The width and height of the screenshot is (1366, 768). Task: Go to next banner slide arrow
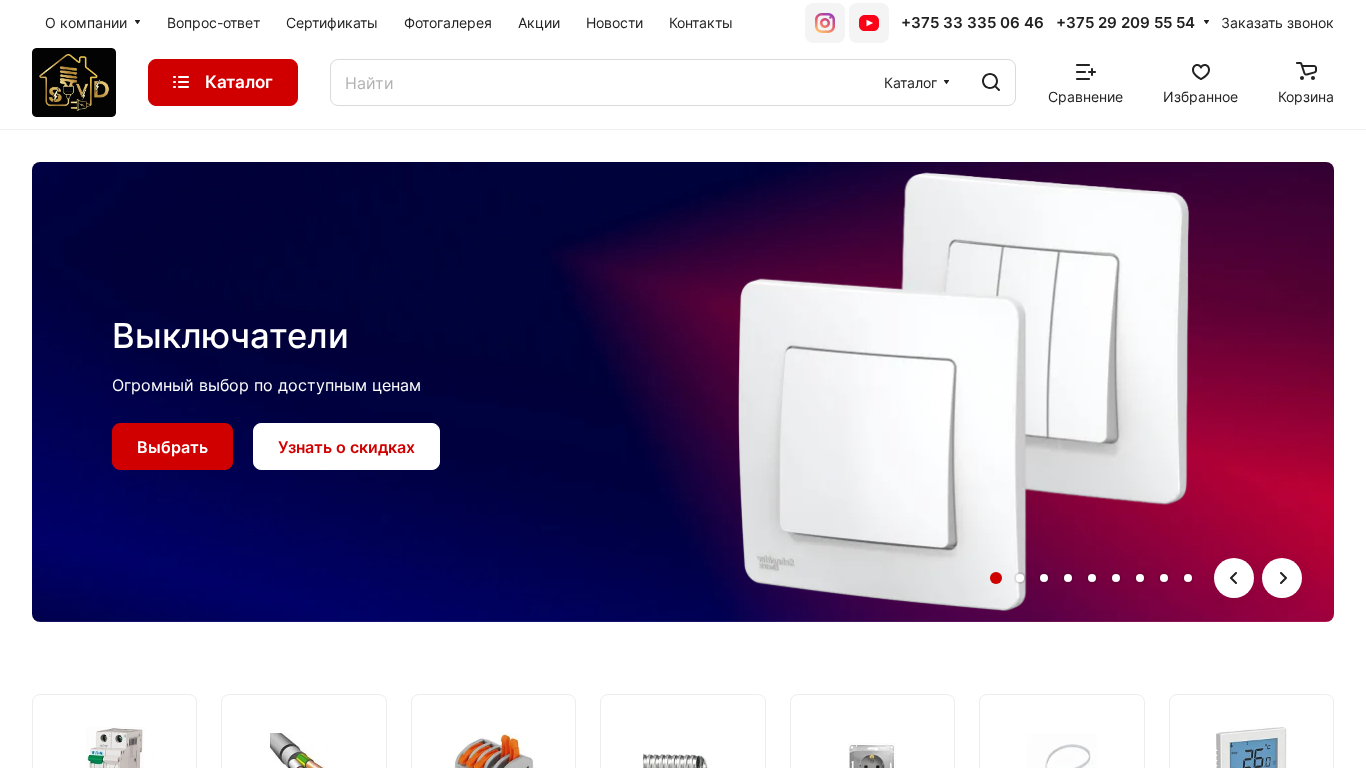[1282, 578]
